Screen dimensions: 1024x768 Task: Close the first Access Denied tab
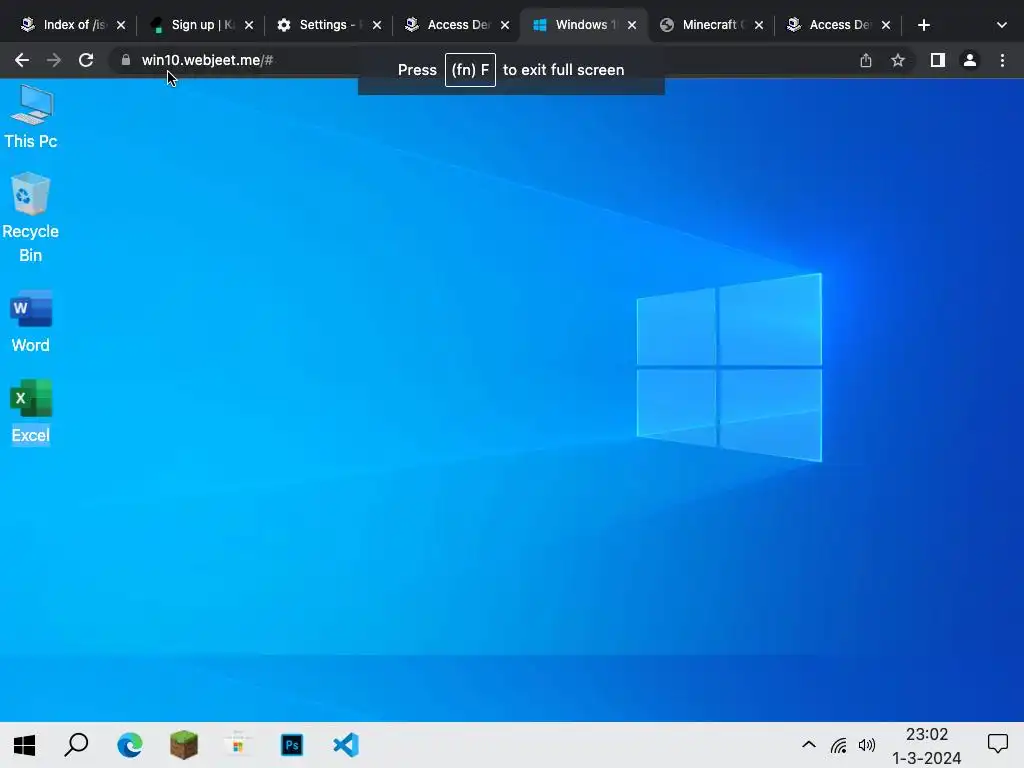[x=505, y=25]
